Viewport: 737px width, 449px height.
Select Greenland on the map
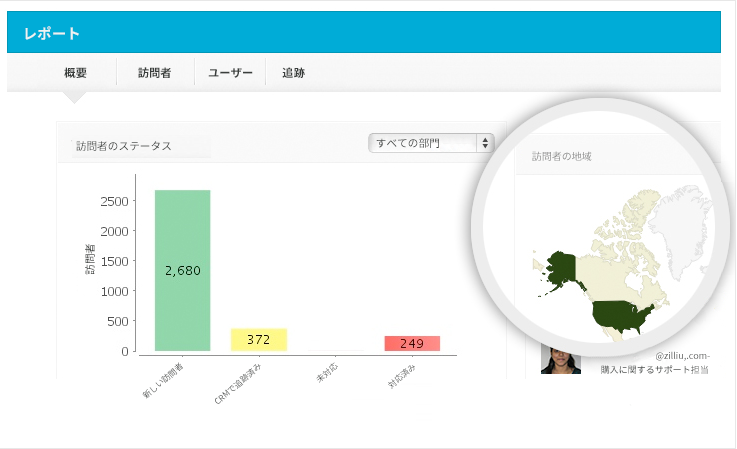click(x=681, y=230)
